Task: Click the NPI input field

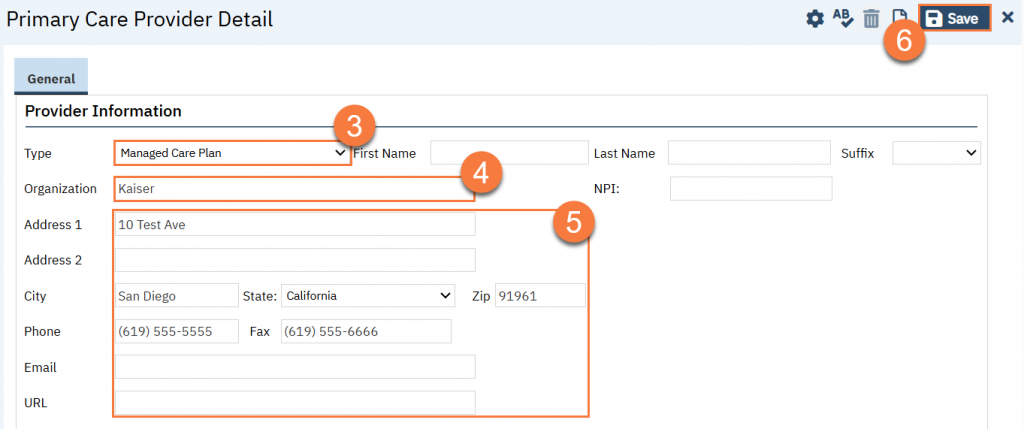Action: pyautogui.click(x=750, y=188)
